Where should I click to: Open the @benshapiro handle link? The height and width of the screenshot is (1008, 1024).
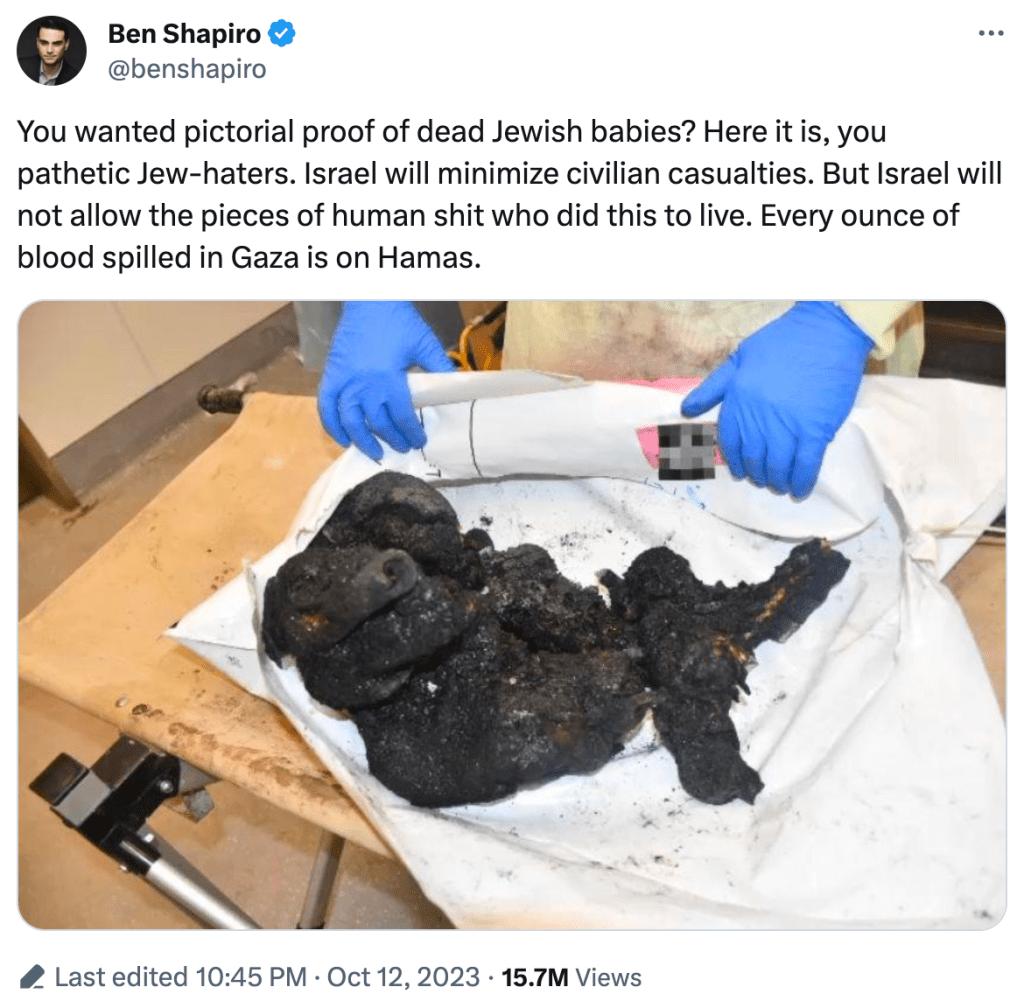[187, 69]
